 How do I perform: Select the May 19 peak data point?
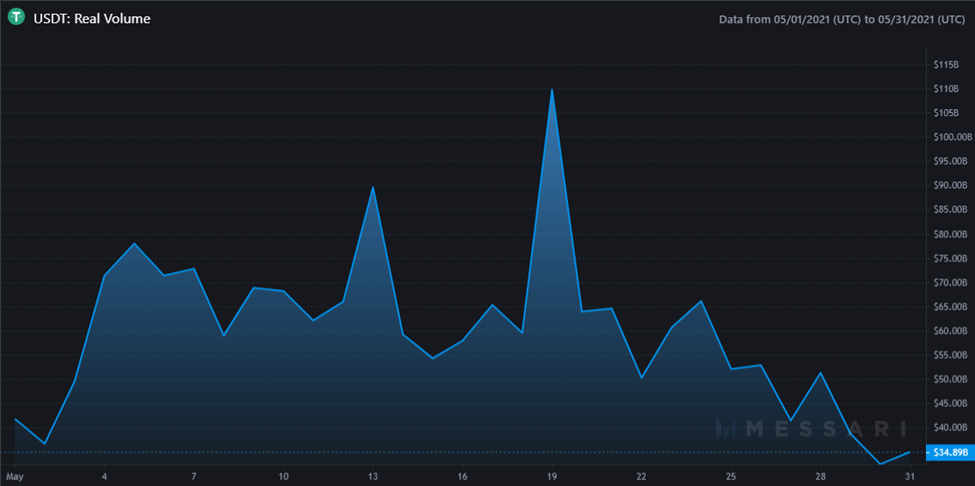click(x=552, y=89)
